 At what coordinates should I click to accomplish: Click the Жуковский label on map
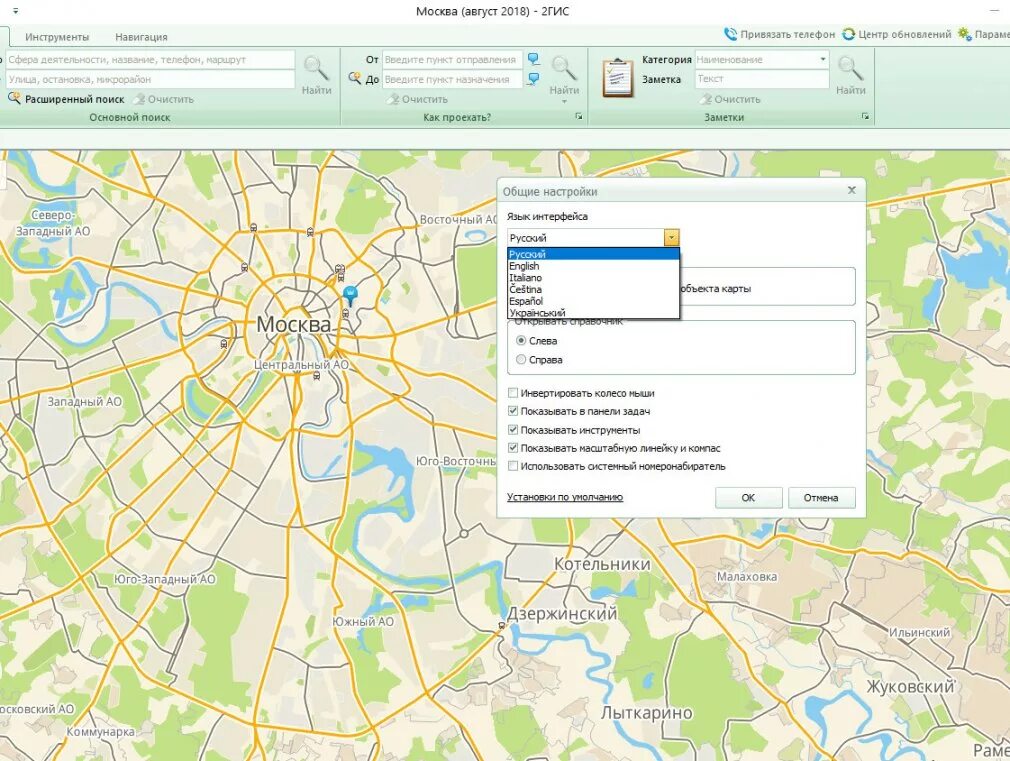click(910, 687)
